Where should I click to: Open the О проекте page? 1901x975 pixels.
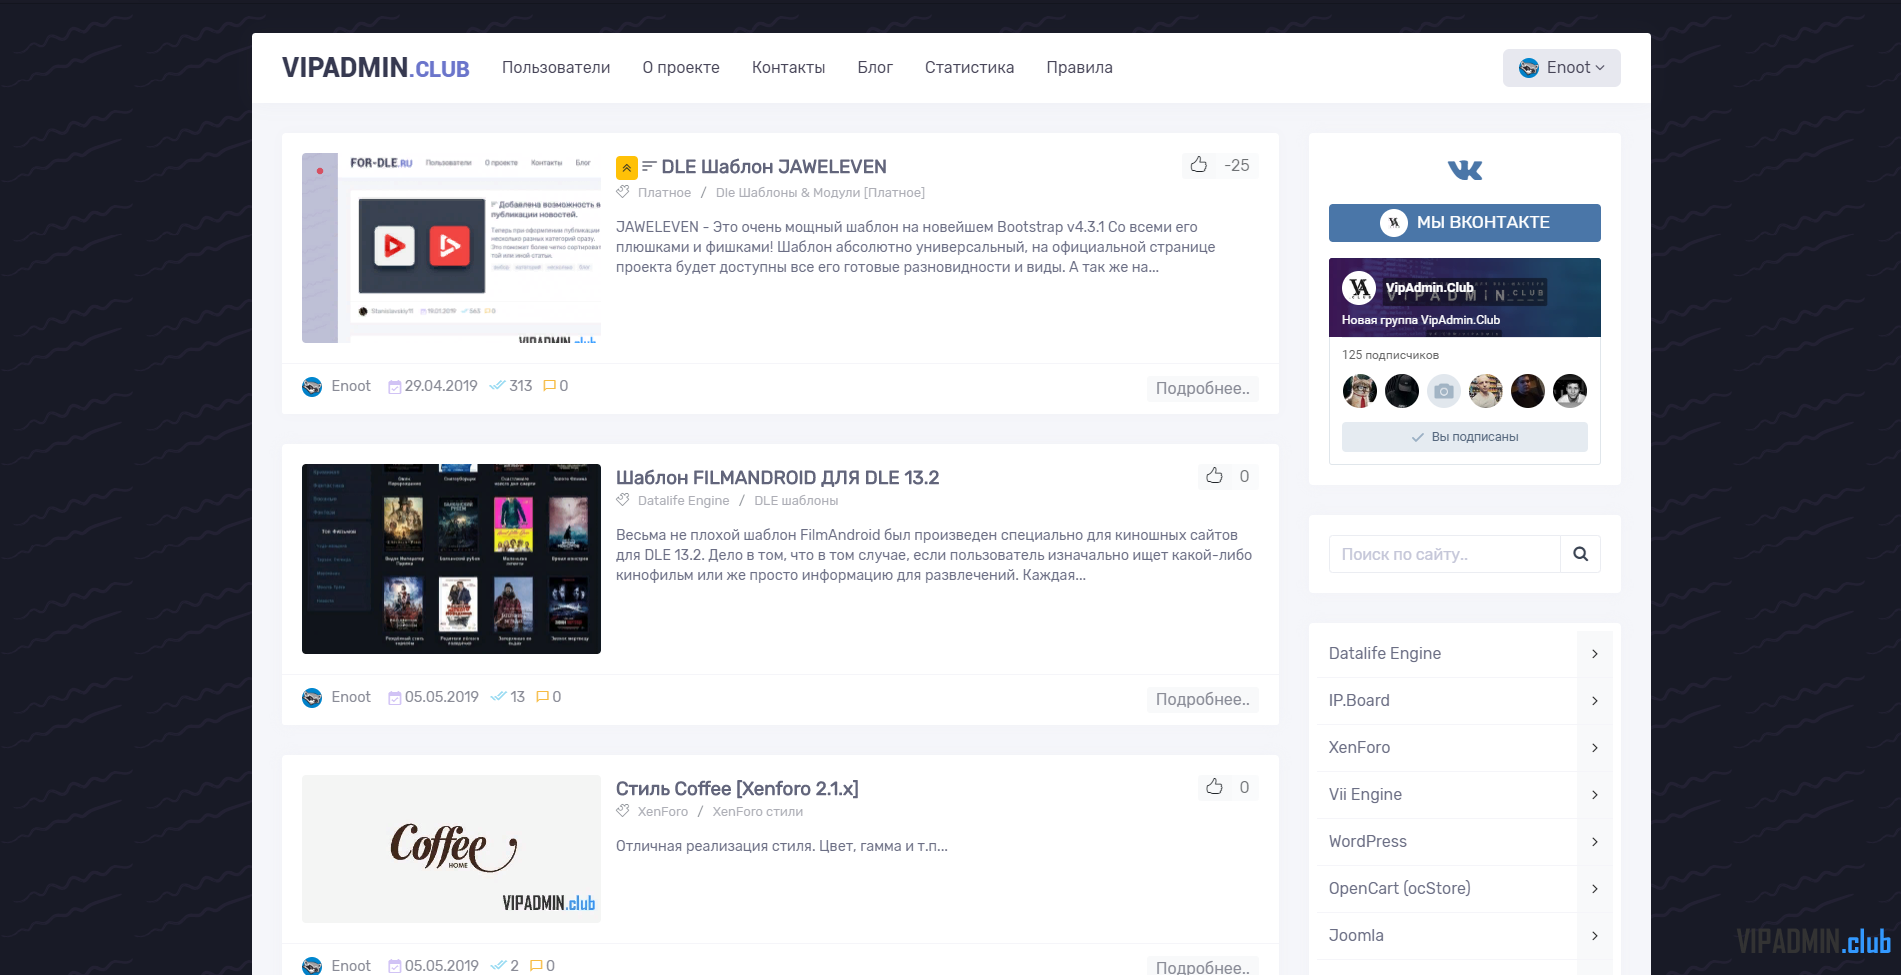point(681,68)
